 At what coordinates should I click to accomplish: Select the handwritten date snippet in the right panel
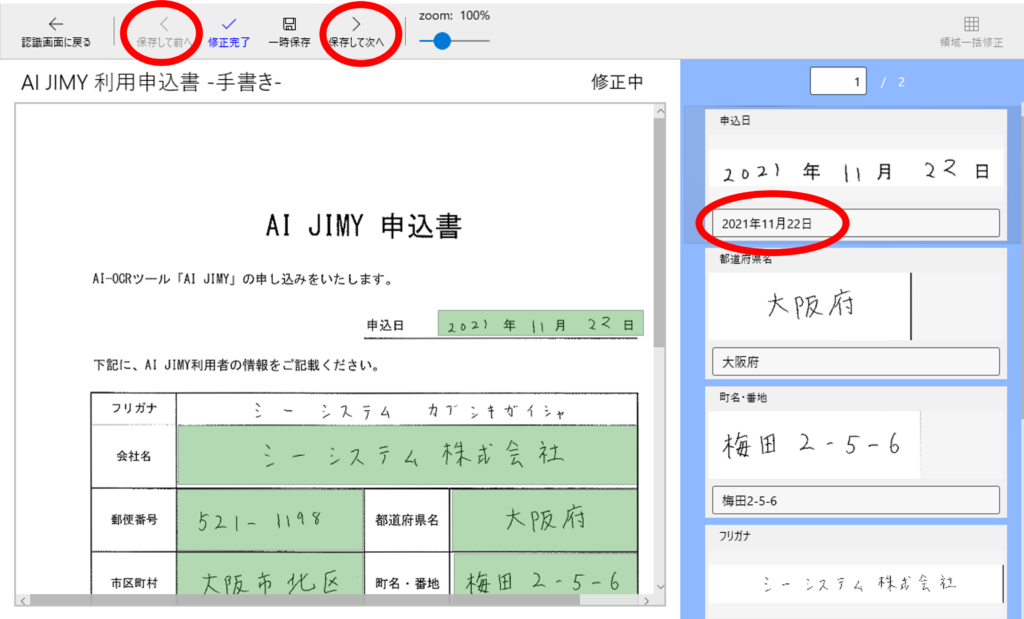[856, 170]
